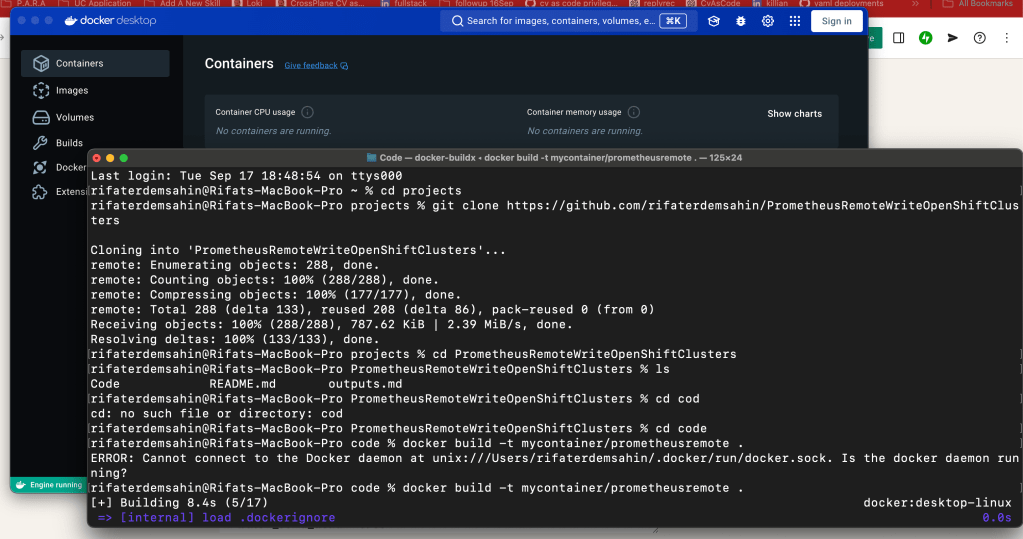Open browser three-dot menu

1007,38
